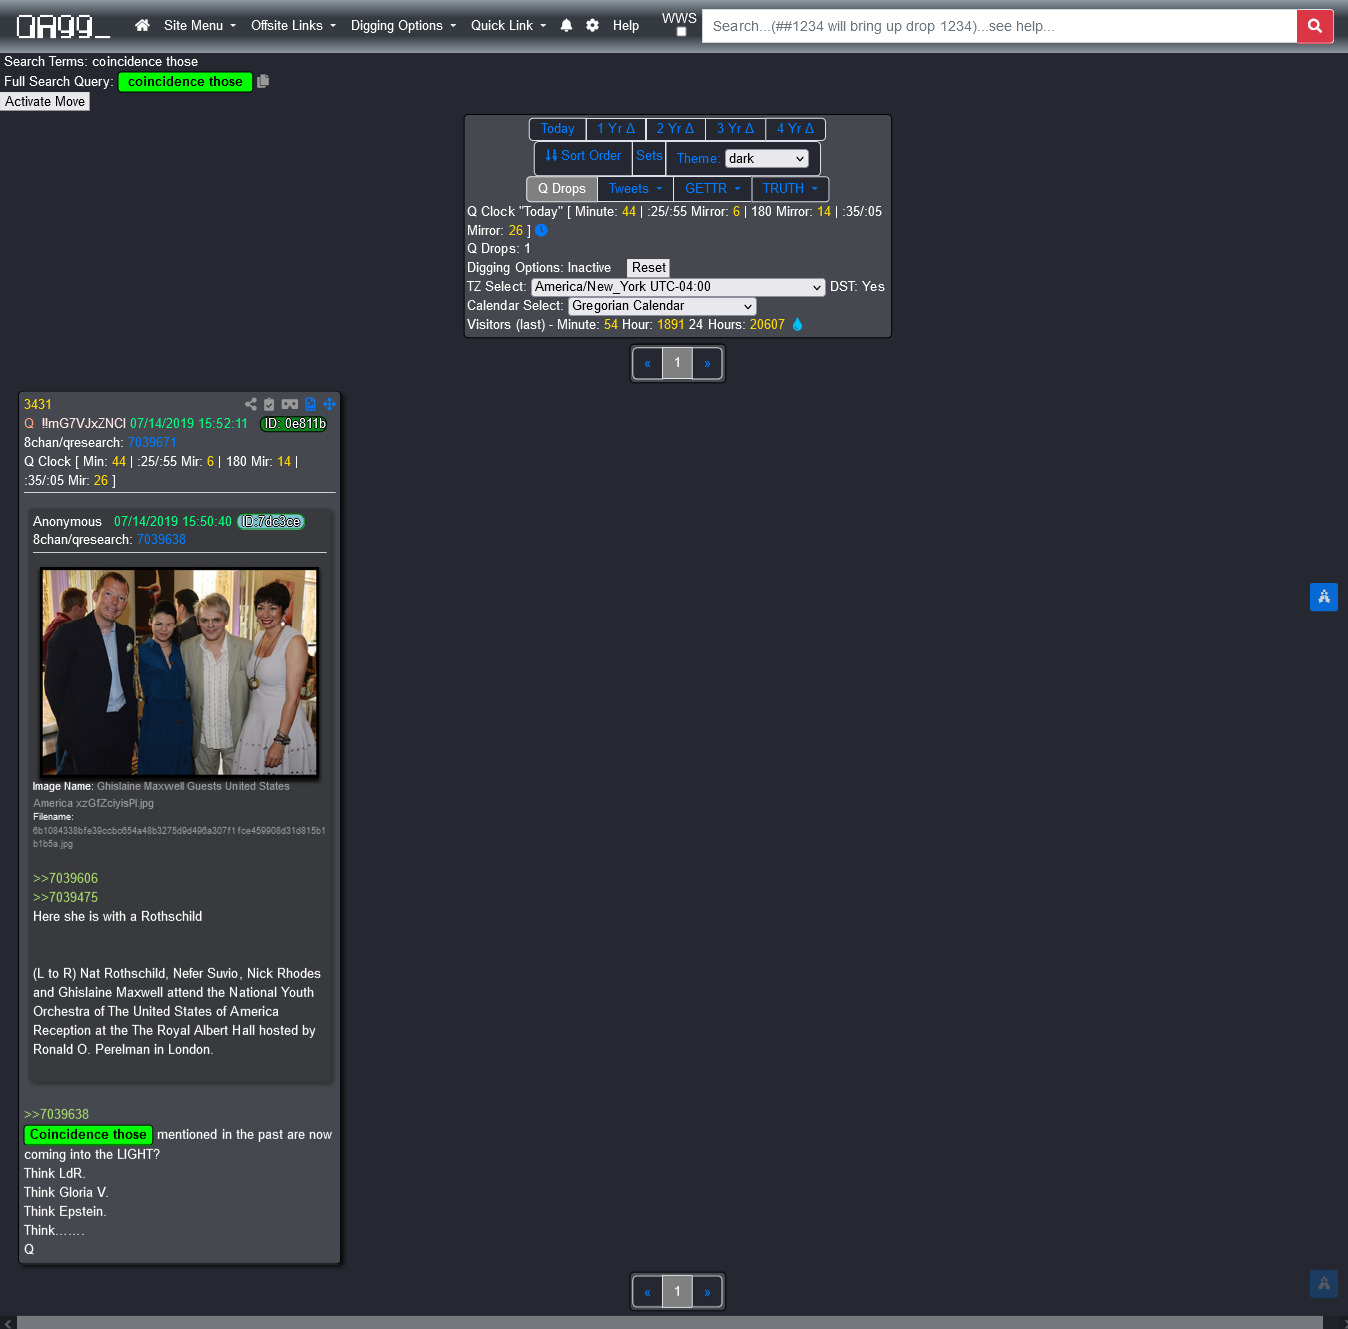The image size is (1348, 1329).
Task: Click page 1 in bottom pagination
Action: click(x=677, y=1292)
